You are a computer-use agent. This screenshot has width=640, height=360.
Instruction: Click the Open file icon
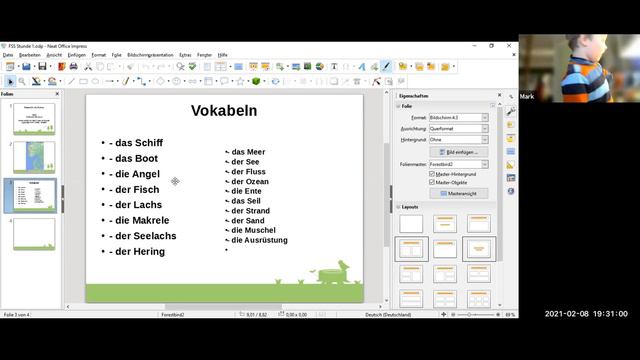tap(27, 67)
